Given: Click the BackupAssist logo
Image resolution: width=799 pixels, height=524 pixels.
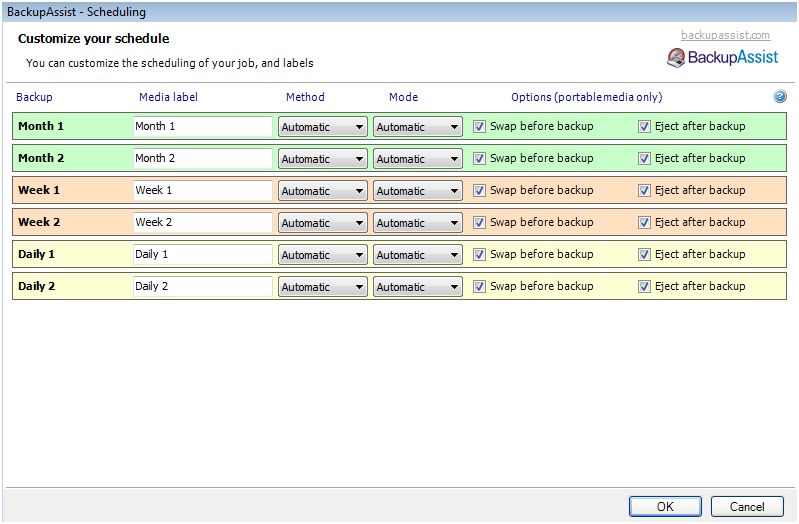Looking at the screenshot, I should (723, 58).
